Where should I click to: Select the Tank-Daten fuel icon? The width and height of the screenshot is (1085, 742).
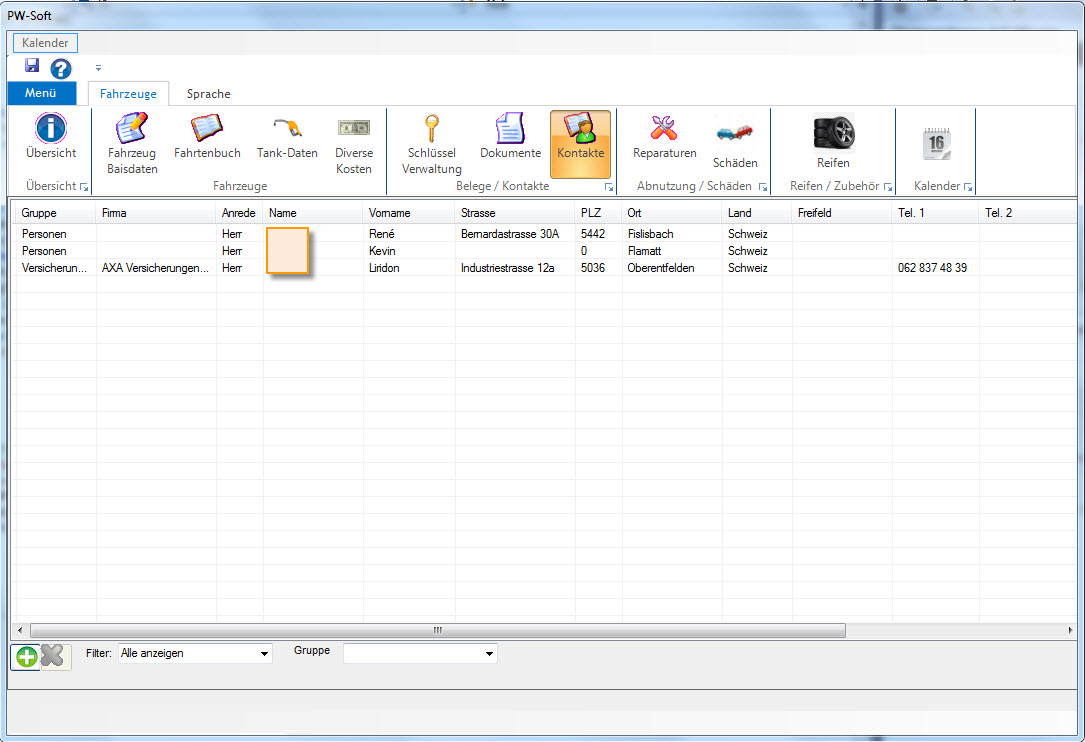pyautogui.click(x=287, y=130)
